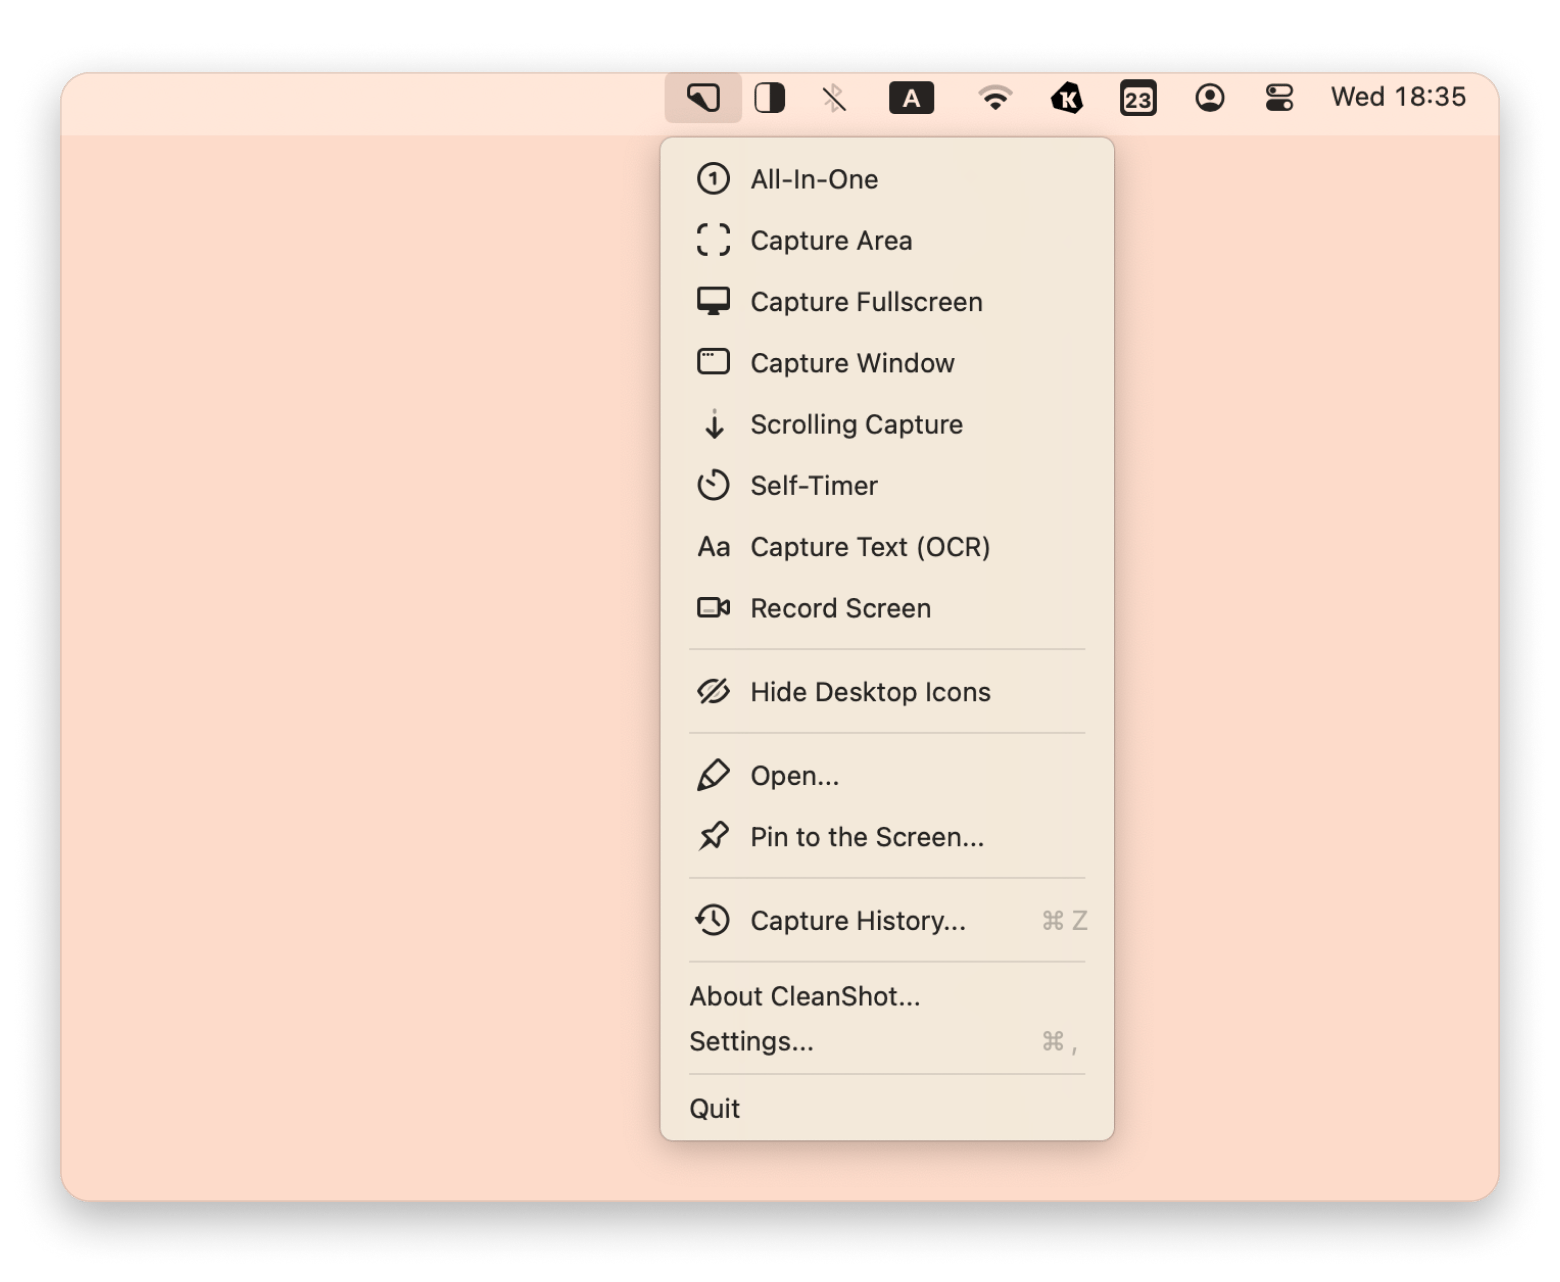Select Capture Area from the menu

pos(830,241)
